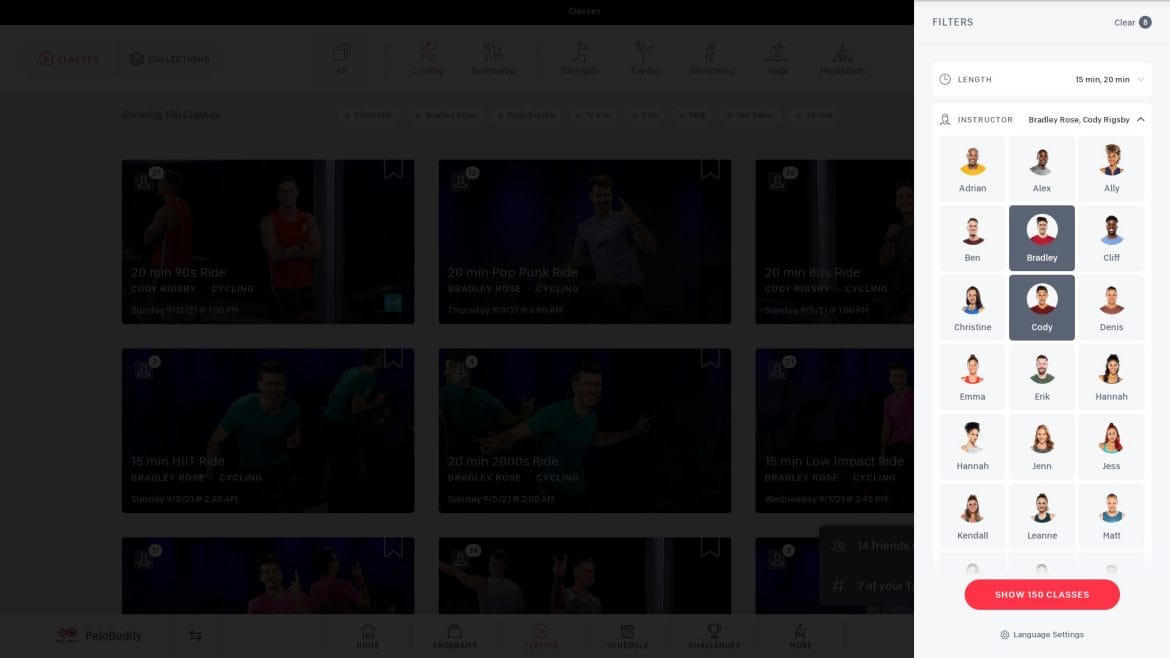Click the swap arrows icon beside PeloBuddy
The width and height of the screenshot is (1170, 658).
coord(195,636)
